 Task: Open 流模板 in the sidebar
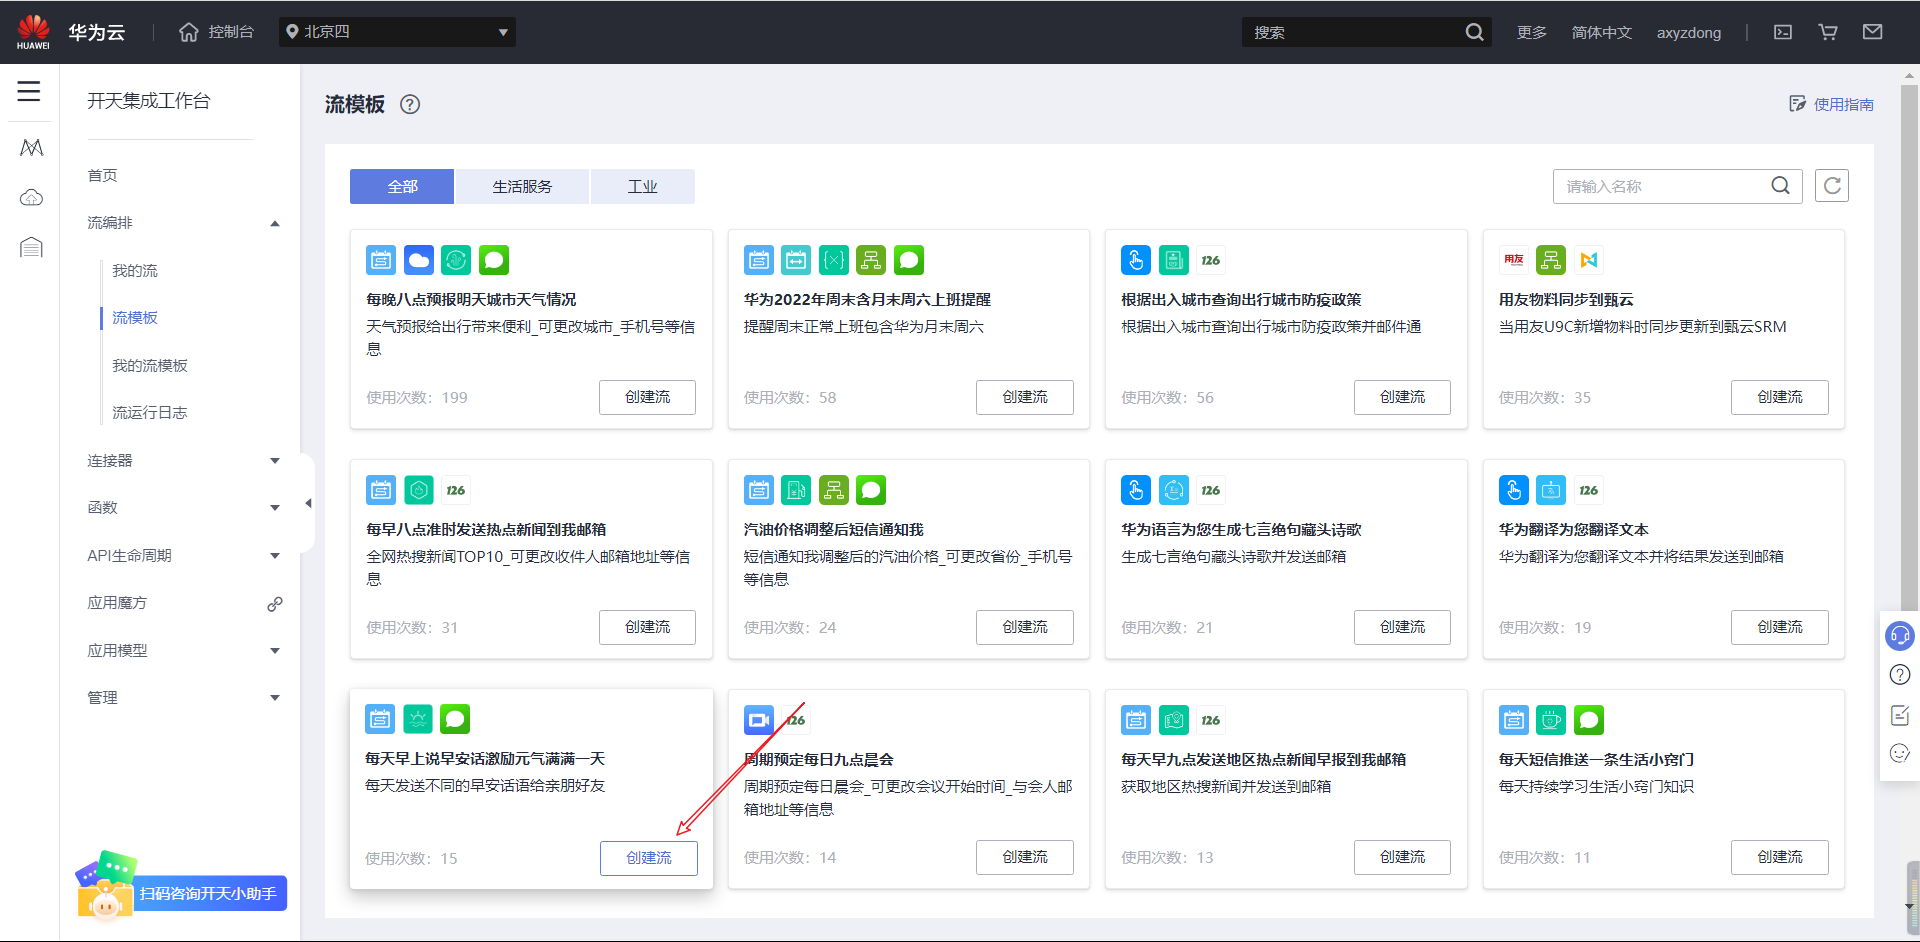click(x=135, y=318)
